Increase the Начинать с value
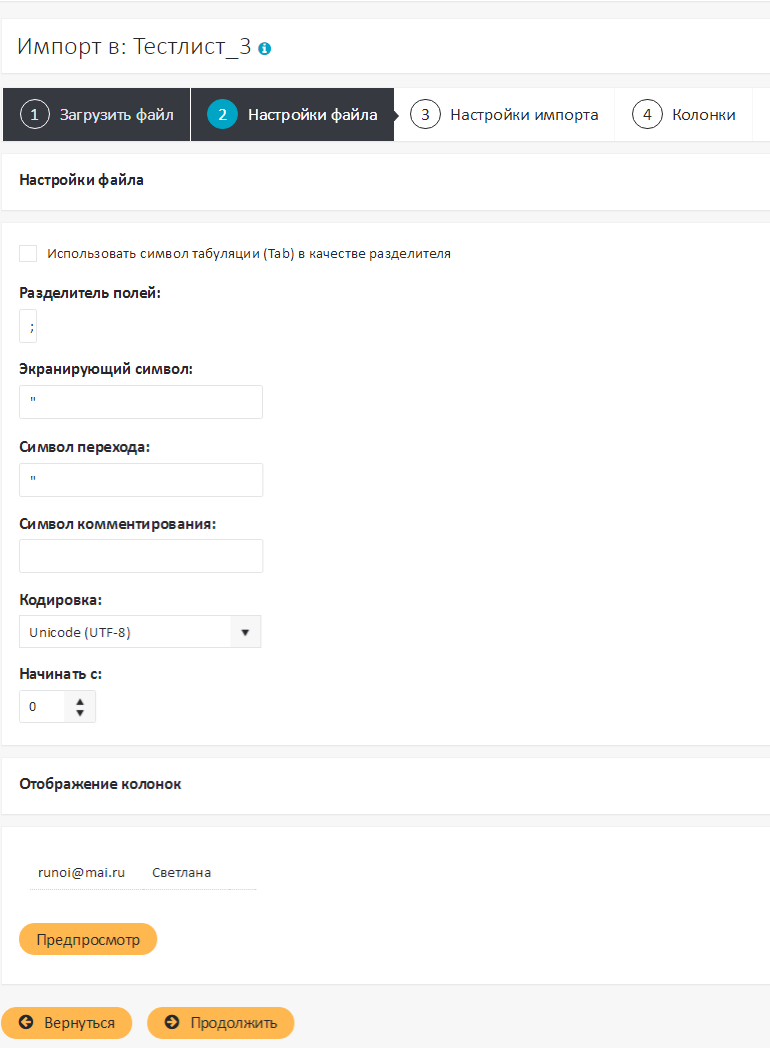Viewport: 770px width, 1048px height. tap(80, 699)
